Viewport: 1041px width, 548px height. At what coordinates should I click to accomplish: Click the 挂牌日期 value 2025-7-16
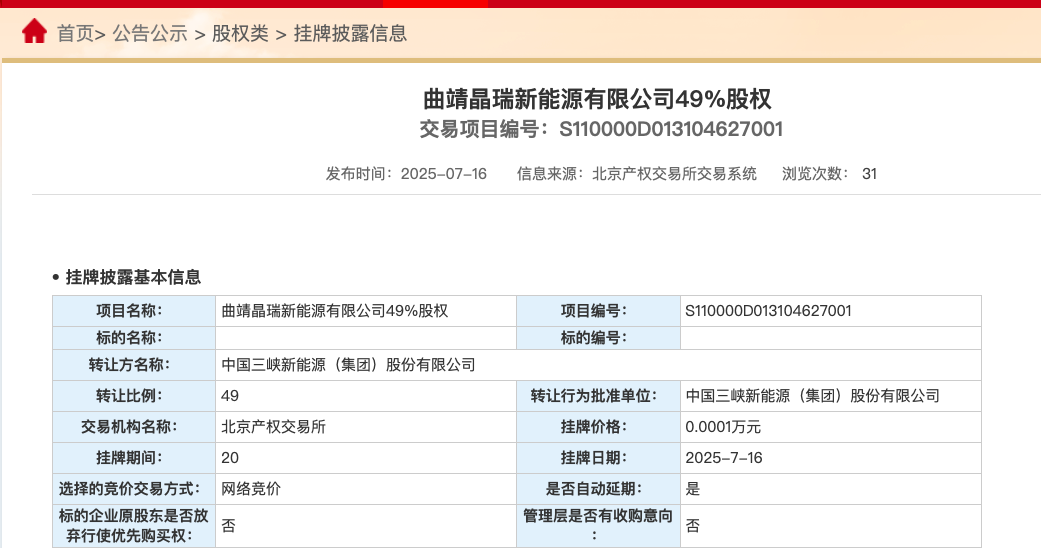click(724, 458)
